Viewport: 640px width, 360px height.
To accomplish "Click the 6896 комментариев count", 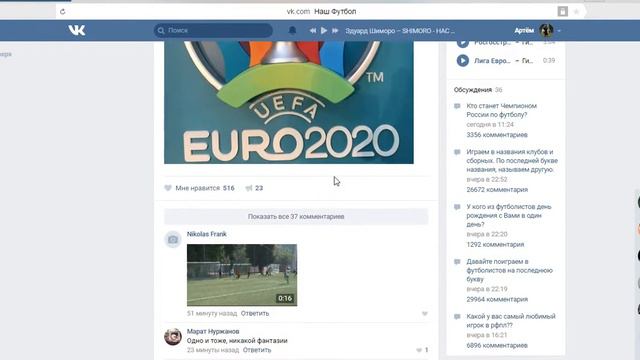I will point(497,345).
